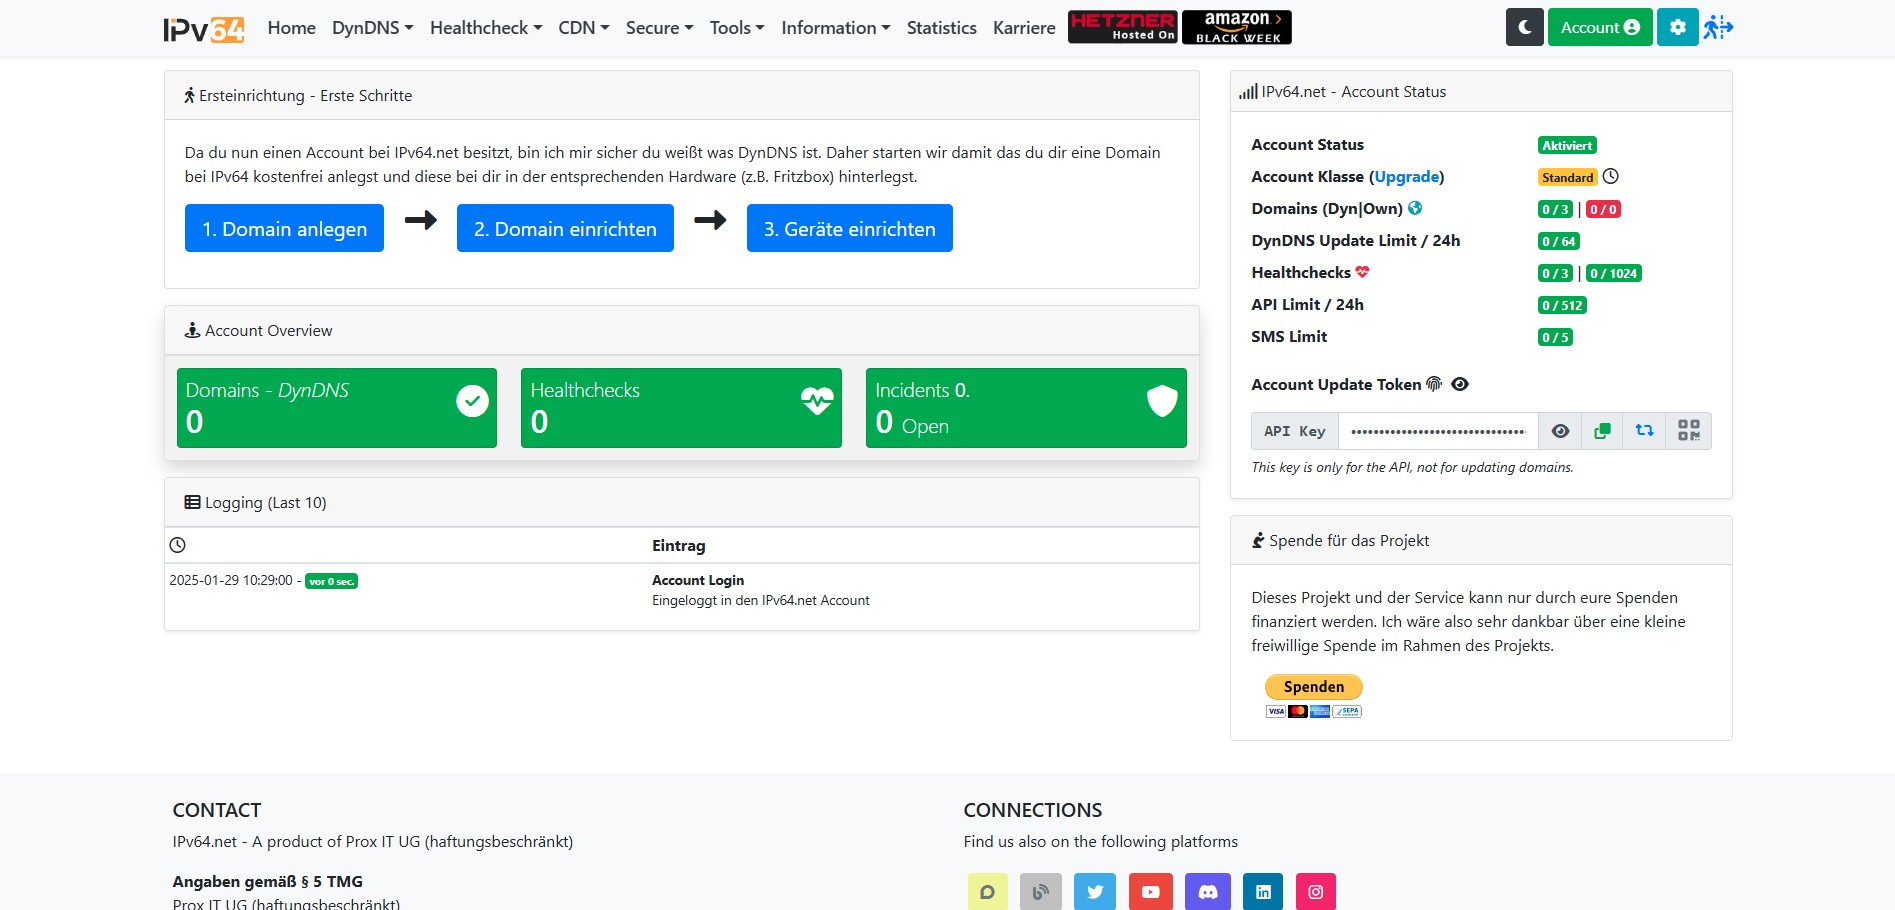
Task: Expand the DynDNS dropdown menu
Action: click(x=372, y=28)
